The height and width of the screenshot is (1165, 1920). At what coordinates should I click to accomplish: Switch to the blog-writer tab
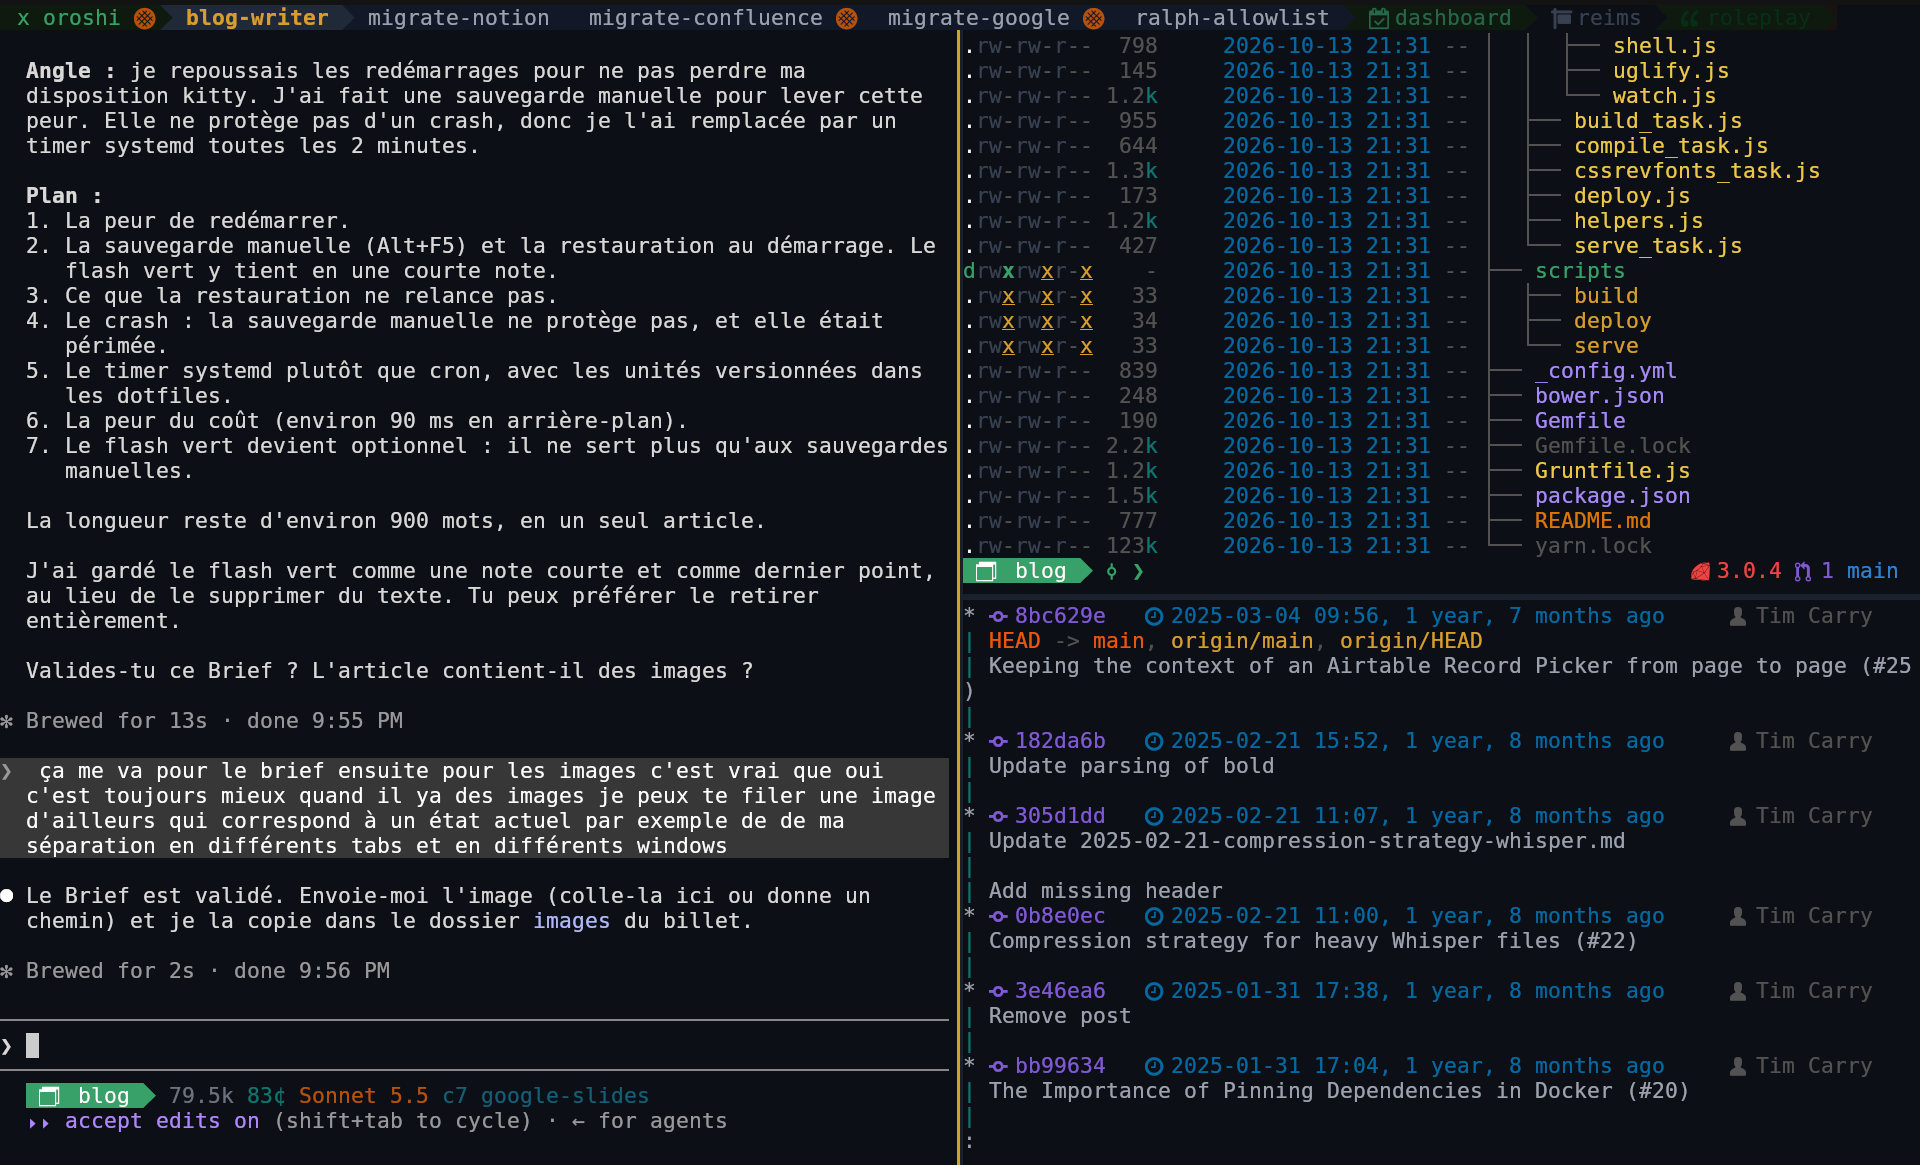257,18
